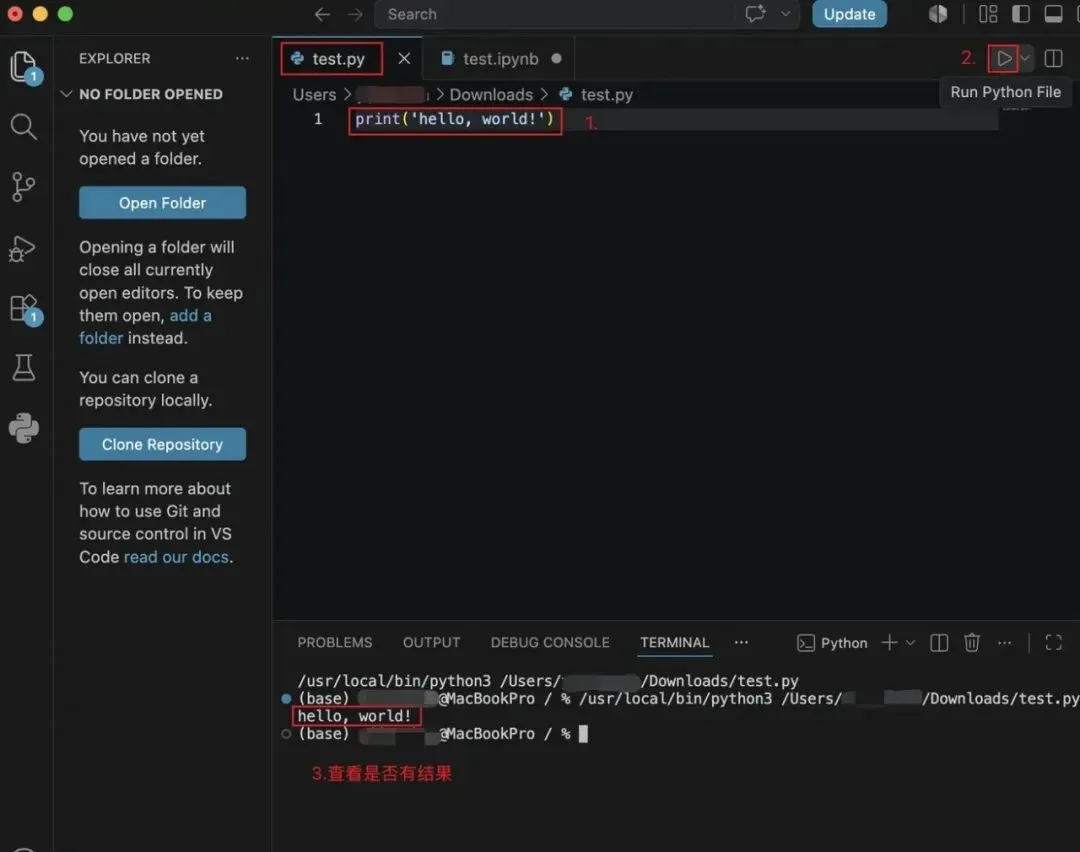Open the Copilot chat icon in title bar

(756, 14)
